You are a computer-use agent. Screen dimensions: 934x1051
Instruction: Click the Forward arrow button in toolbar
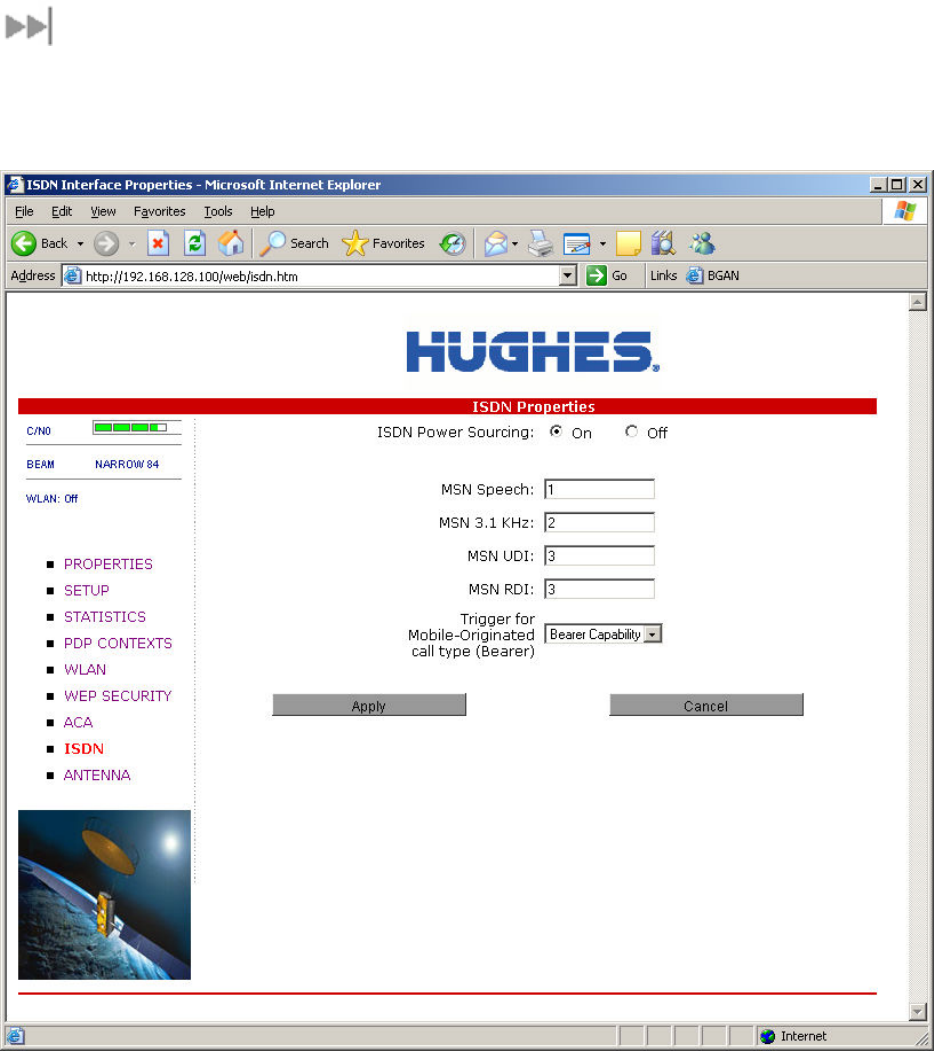coord(106,243)
